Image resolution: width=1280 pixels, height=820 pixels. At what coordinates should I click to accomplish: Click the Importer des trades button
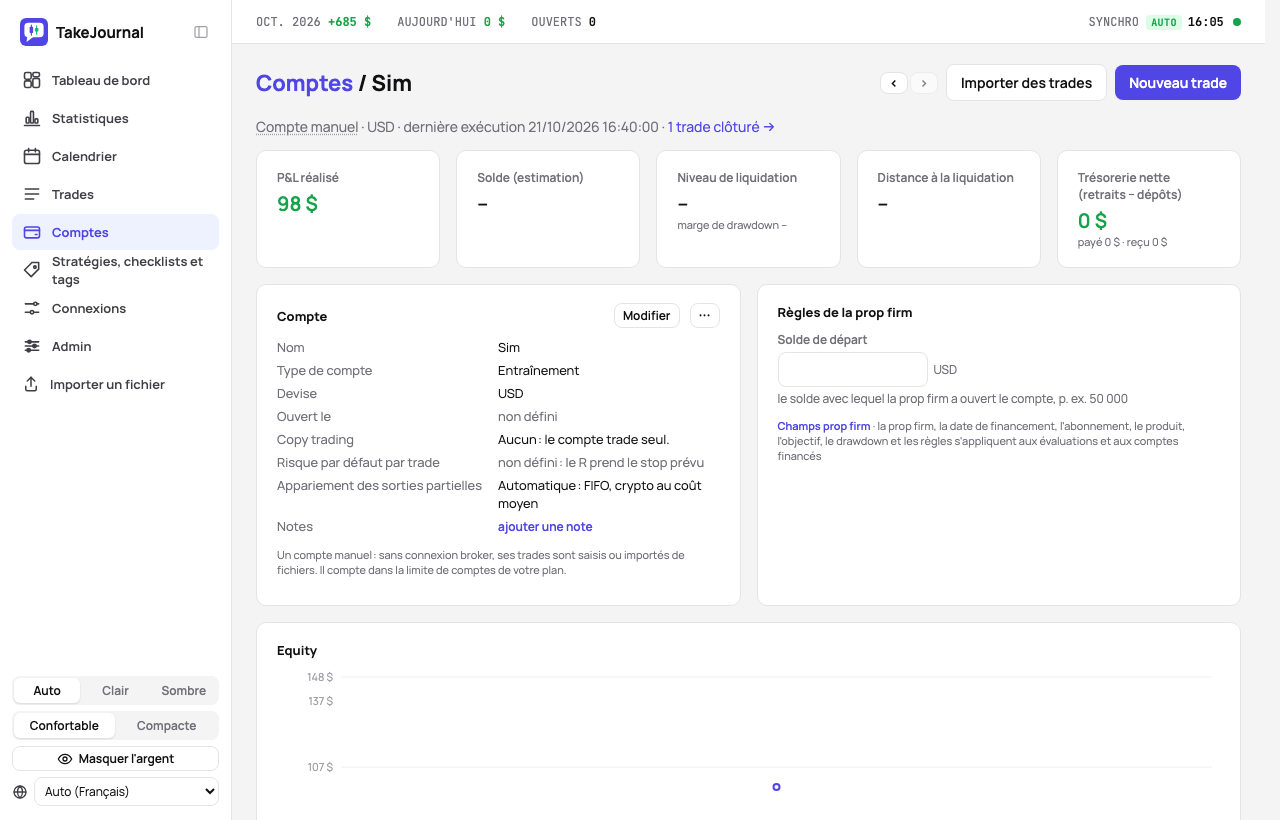tap(1026, 83)
